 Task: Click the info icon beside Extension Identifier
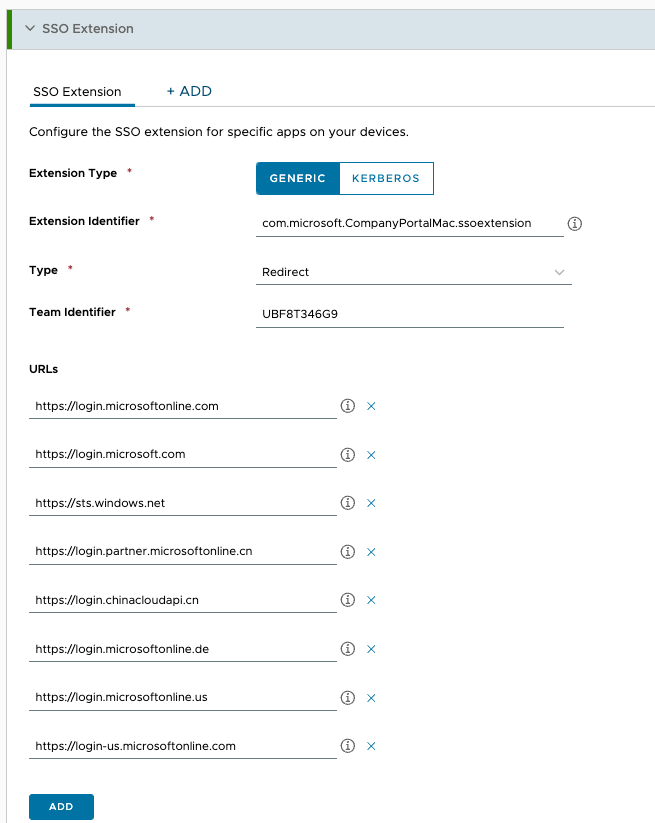574,224
